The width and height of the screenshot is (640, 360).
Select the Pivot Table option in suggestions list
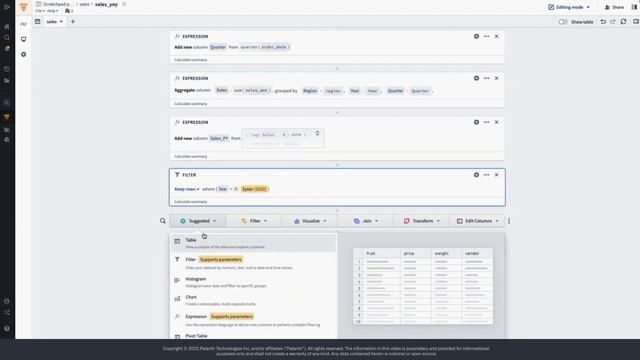click(253, 336)
